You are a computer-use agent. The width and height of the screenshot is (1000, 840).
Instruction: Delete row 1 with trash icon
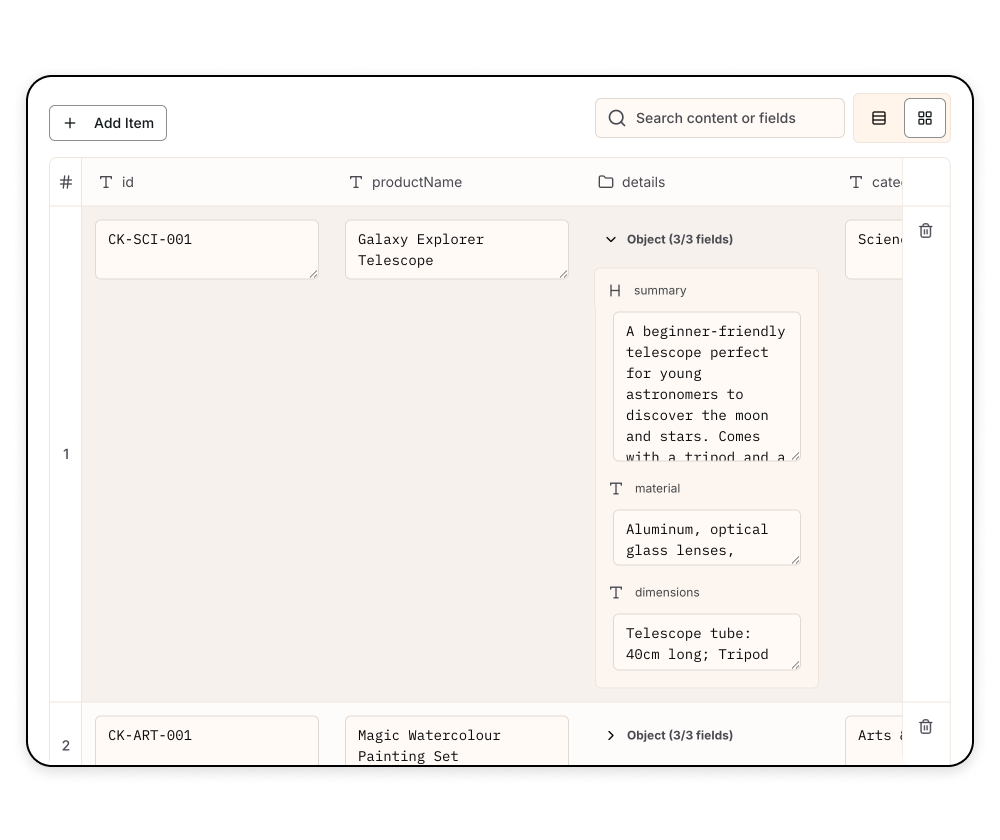(925, 230)
